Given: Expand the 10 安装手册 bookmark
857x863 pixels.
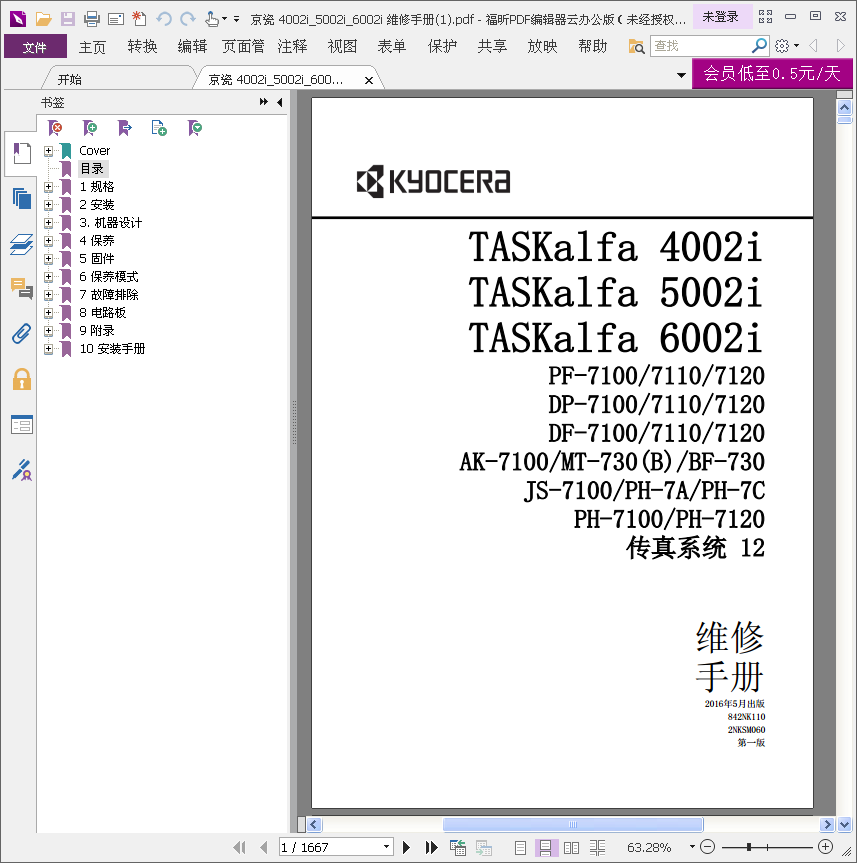Looking at the screenshot, I should point(48,348).
